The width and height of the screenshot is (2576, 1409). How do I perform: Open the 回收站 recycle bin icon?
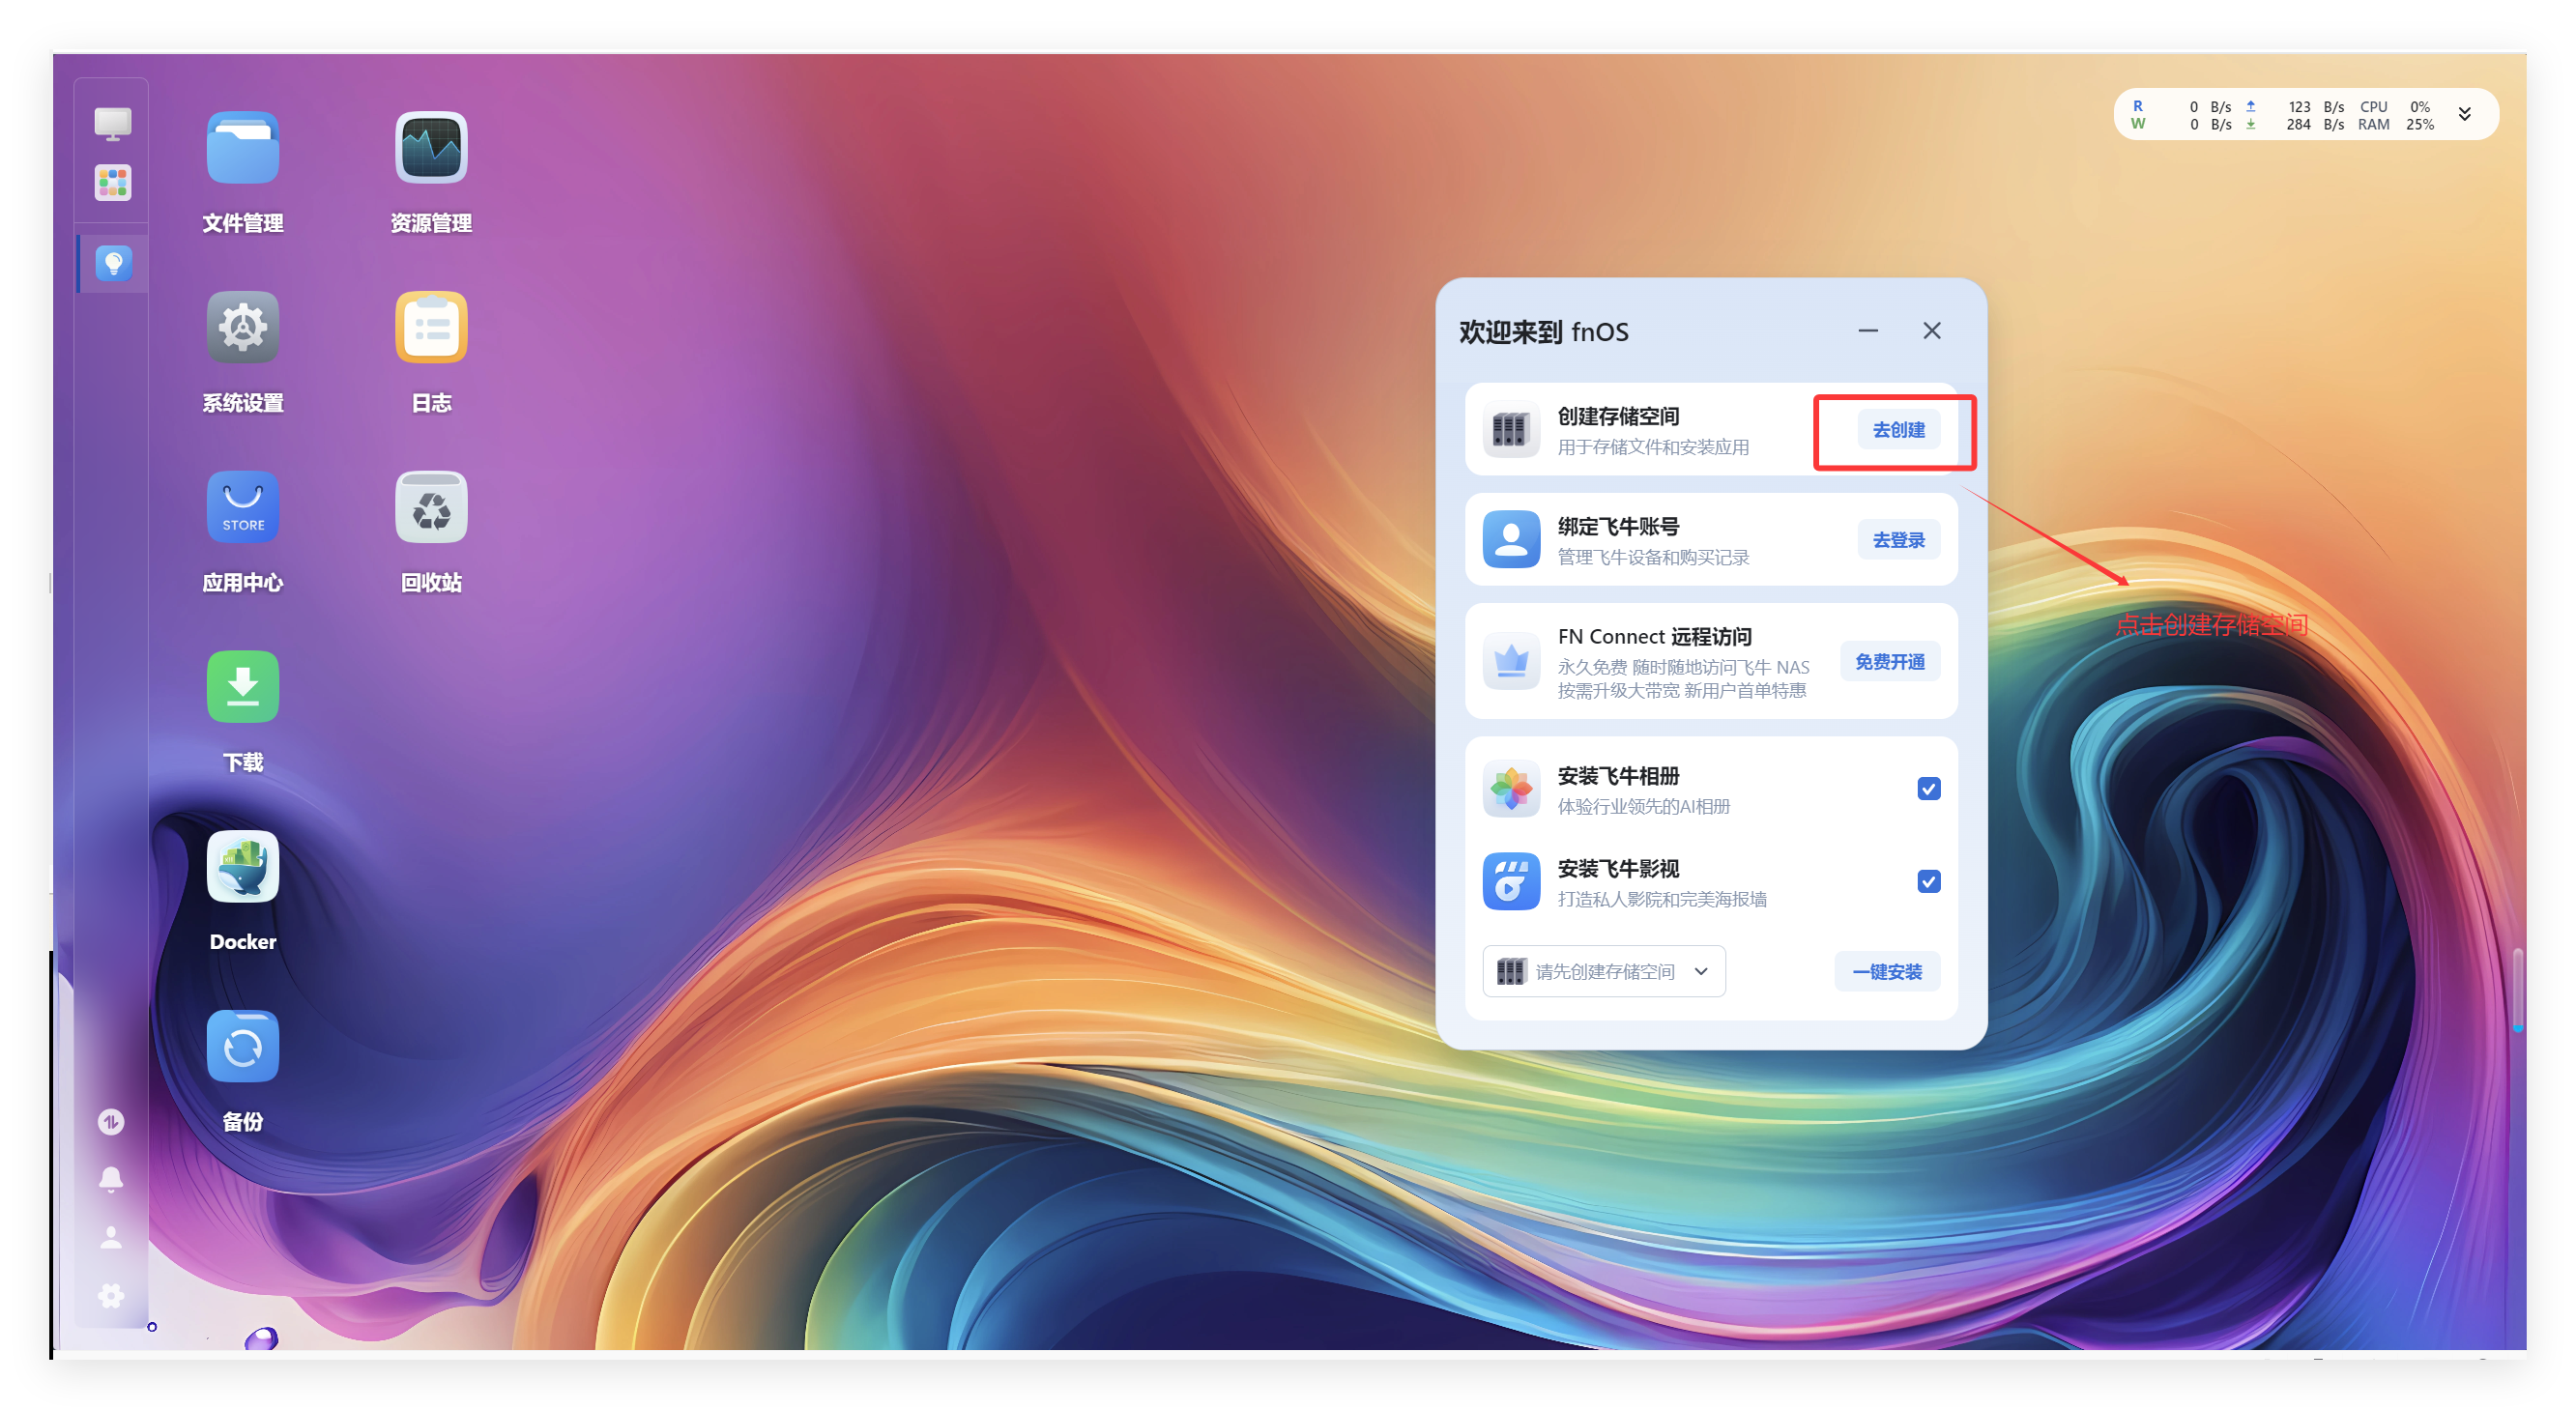point(431,507)
